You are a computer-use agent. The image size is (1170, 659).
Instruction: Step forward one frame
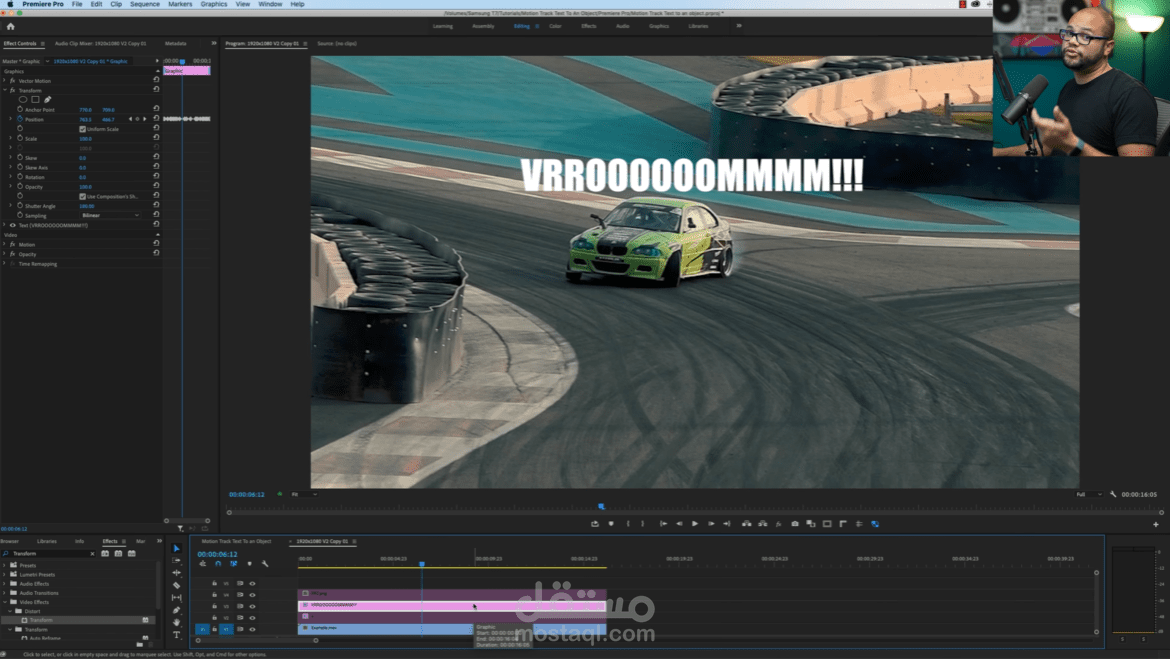click(711, 524)
